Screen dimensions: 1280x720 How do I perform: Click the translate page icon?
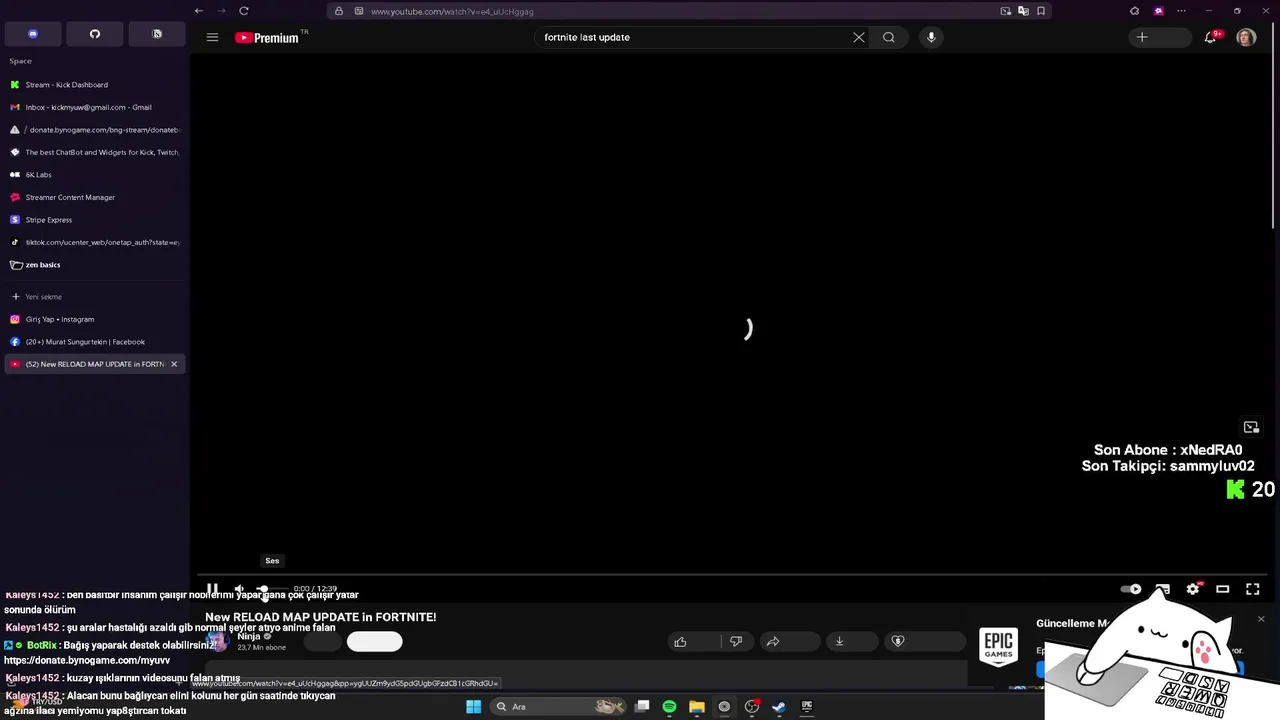(1023, 11)
